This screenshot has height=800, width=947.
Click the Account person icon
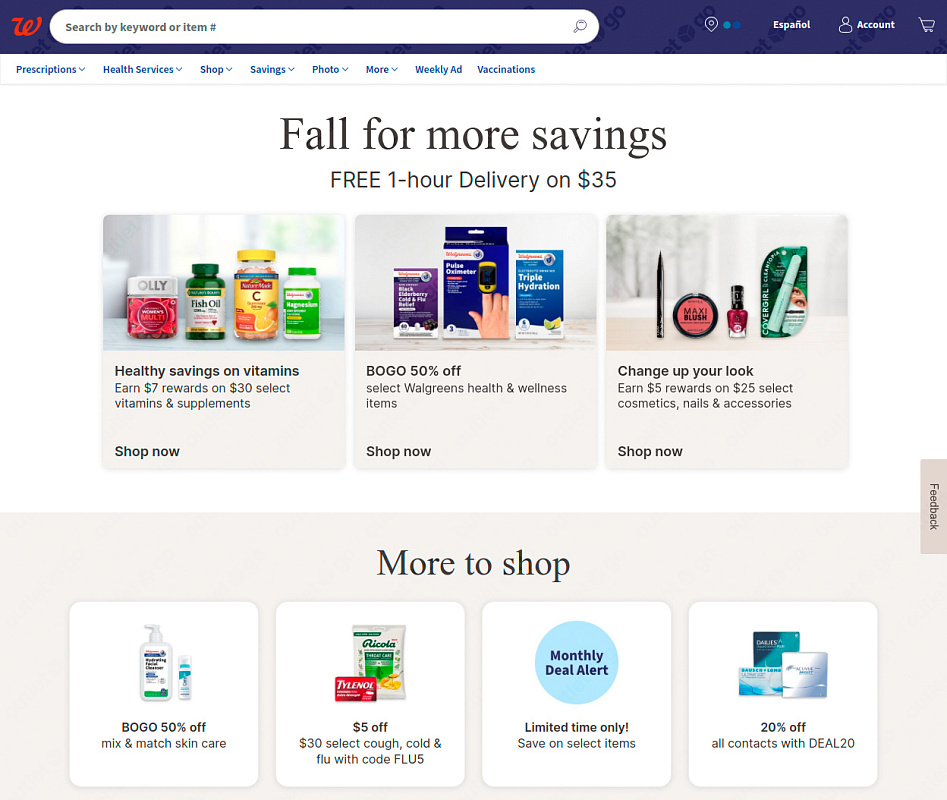[845, 25]
